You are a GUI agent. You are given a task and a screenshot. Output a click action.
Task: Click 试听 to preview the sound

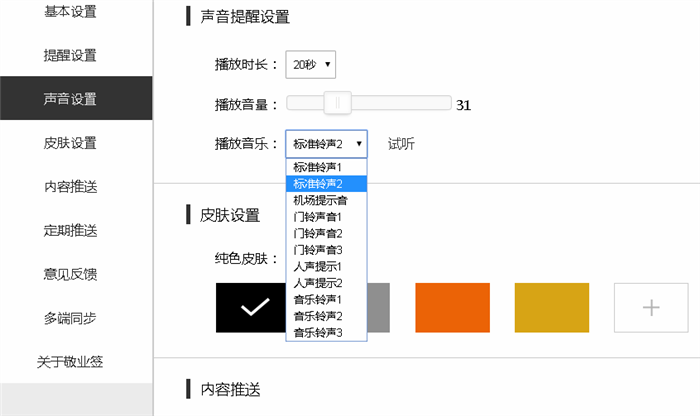point(401,144)
